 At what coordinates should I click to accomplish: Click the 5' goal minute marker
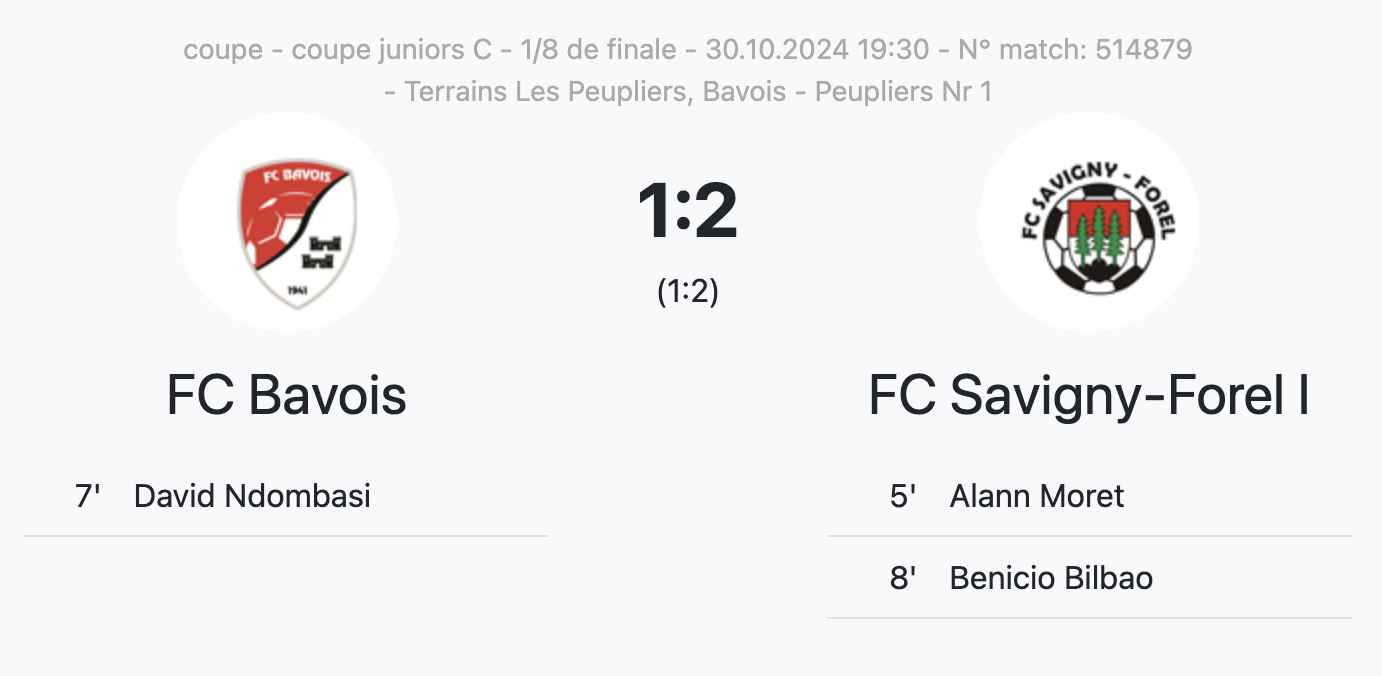pos(903,496)
